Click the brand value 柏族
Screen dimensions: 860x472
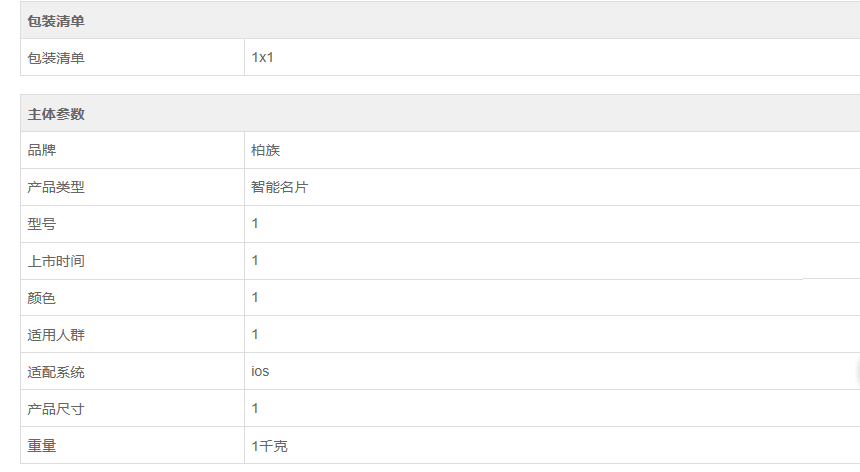265,150
